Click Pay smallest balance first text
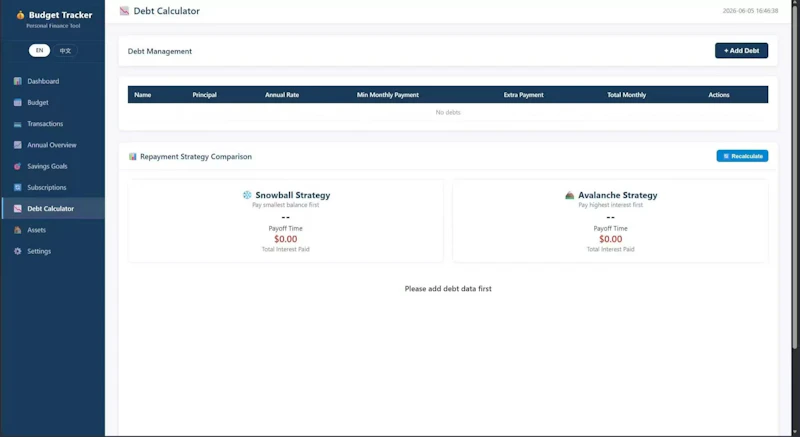Image resolution: width=800 pixels, height=437 pixels. coord(286,205)
